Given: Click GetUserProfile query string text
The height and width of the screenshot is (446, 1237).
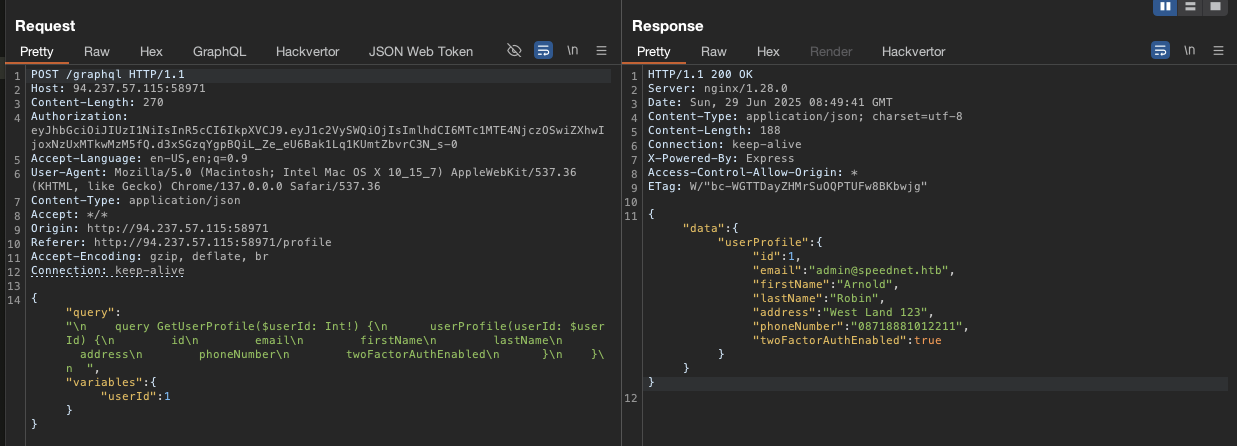Looking at the screenshot, I should (x=335, y=347).
